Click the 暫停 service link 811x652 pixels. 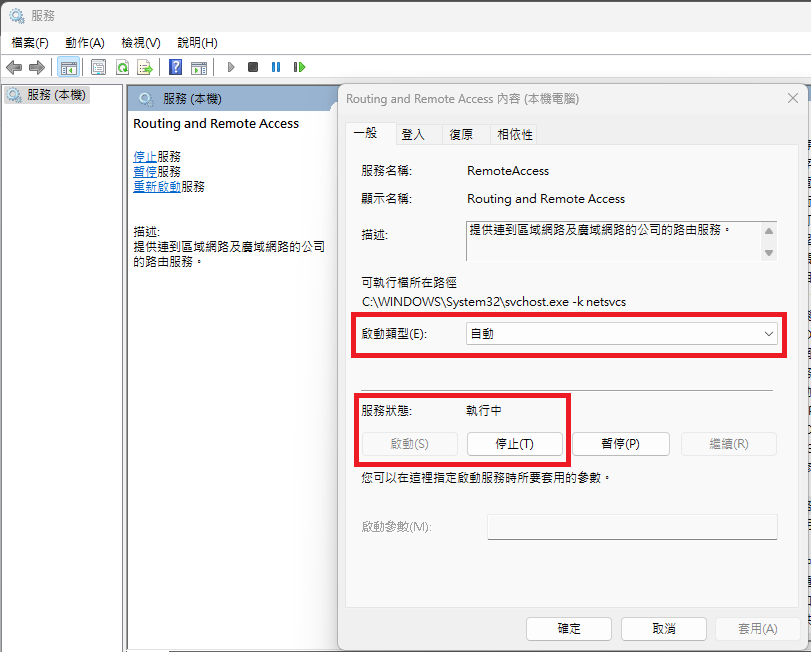coord(145,172)
